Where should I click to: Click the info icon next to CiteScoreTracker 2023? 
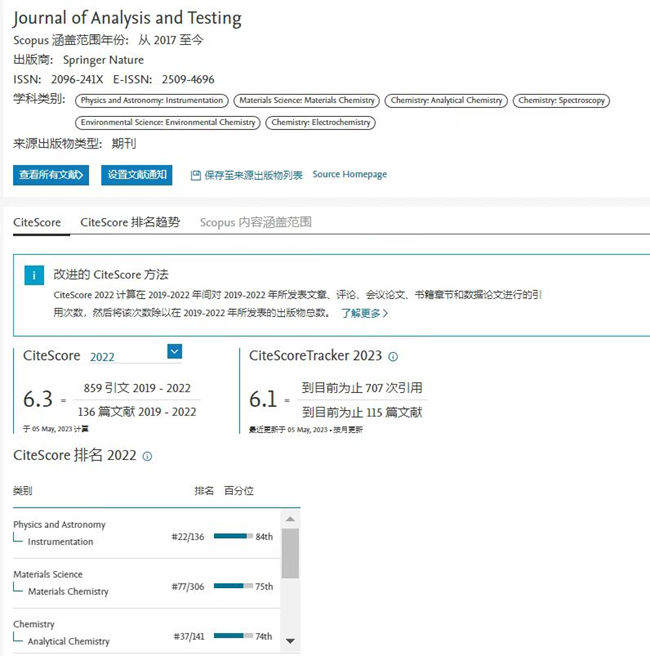click(x=393, y=357)
